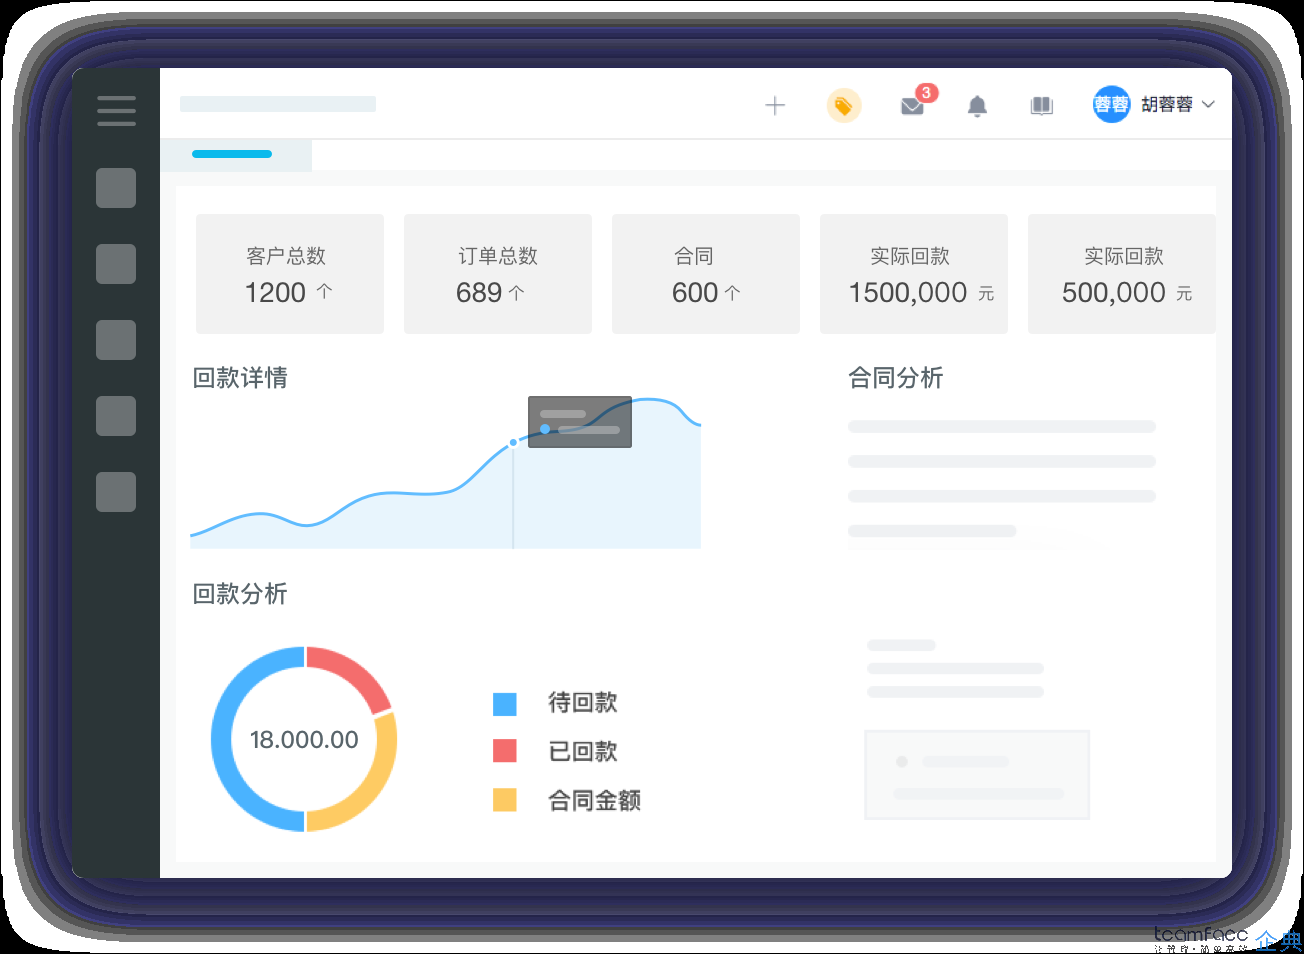Open mail inbox with 3 unread
Viewport: 1304px width, 954px height.
912,105
